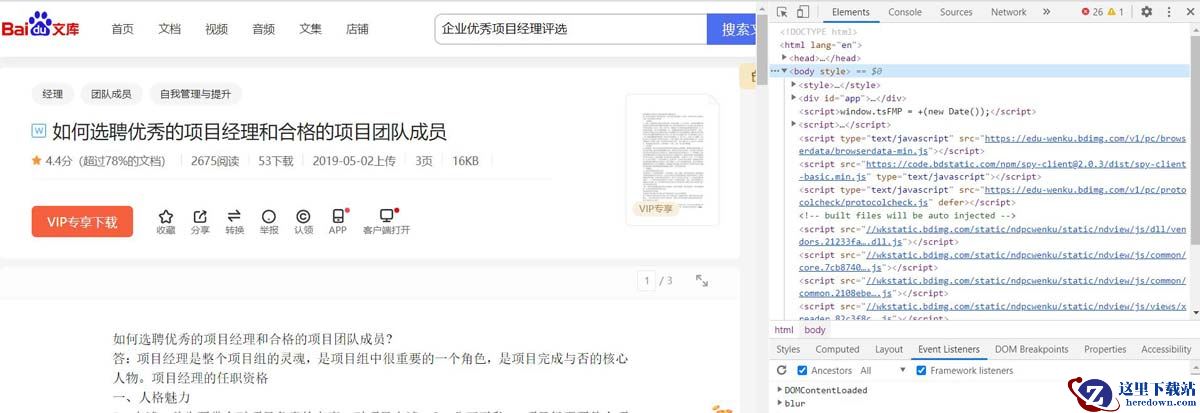Disable the Framework listeners checkbox
Viewport: 1200px width, 413px height.
tap(920, 371)
